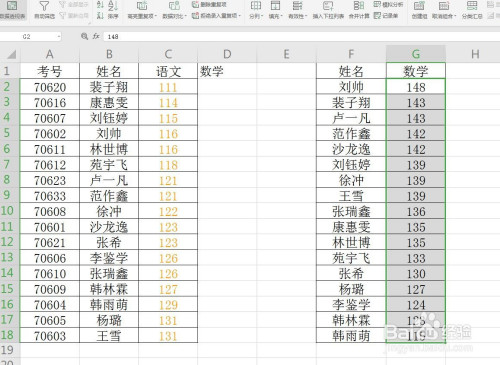Click the Create Group (创建组) icon
This screenshot has width=500, height=365.
pyautogui.click(x=419, y=6)
